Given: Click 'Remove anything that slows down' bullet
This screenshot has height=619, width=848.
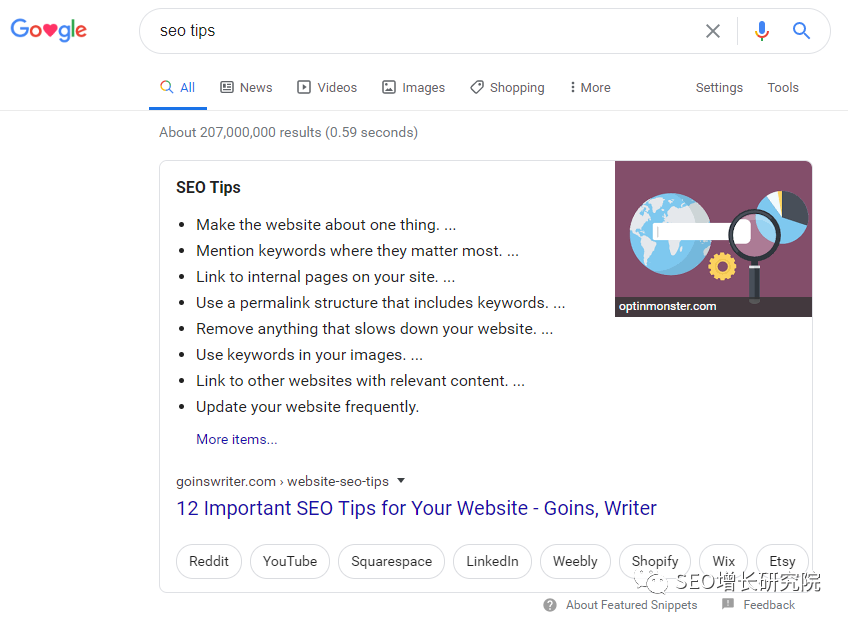Looking at the screenshot, I should coord(375,329).
